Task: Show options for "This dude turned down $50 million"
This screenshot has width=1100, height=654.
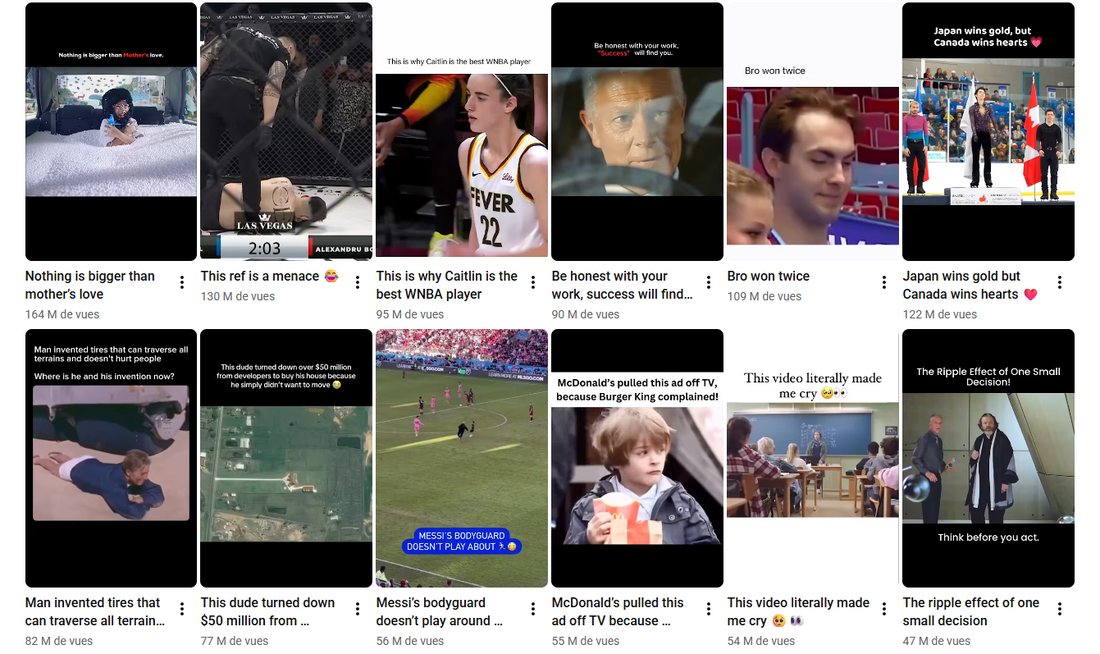Action: (x=357, y=609)
